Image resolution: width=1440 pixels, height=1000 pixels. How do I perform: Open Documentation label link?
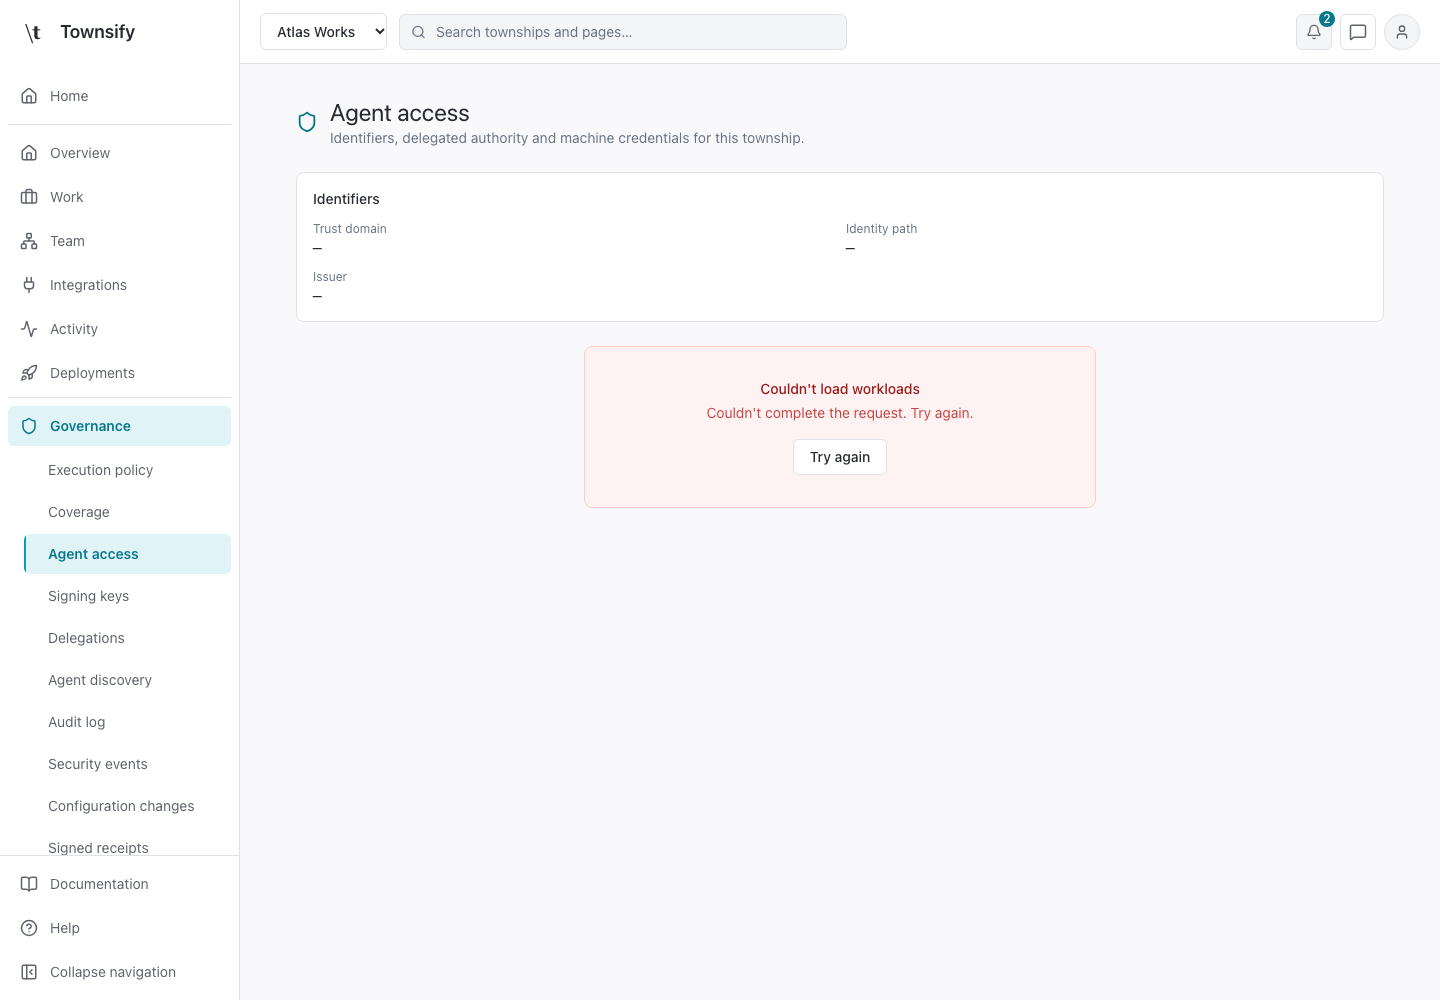point(99,884)
